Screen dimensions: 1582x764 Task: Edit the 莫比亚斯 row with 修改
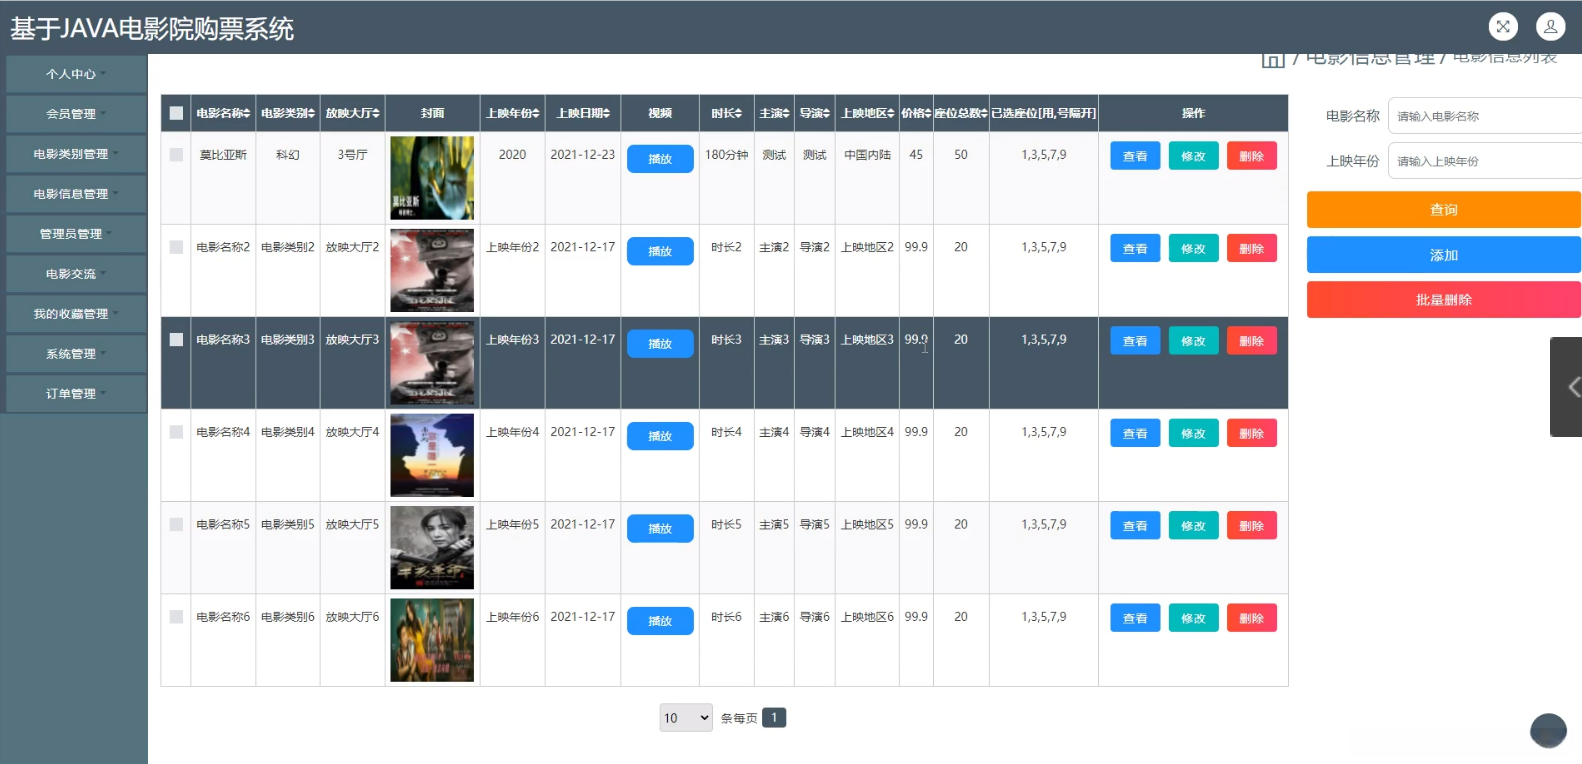pos(1193,156)
